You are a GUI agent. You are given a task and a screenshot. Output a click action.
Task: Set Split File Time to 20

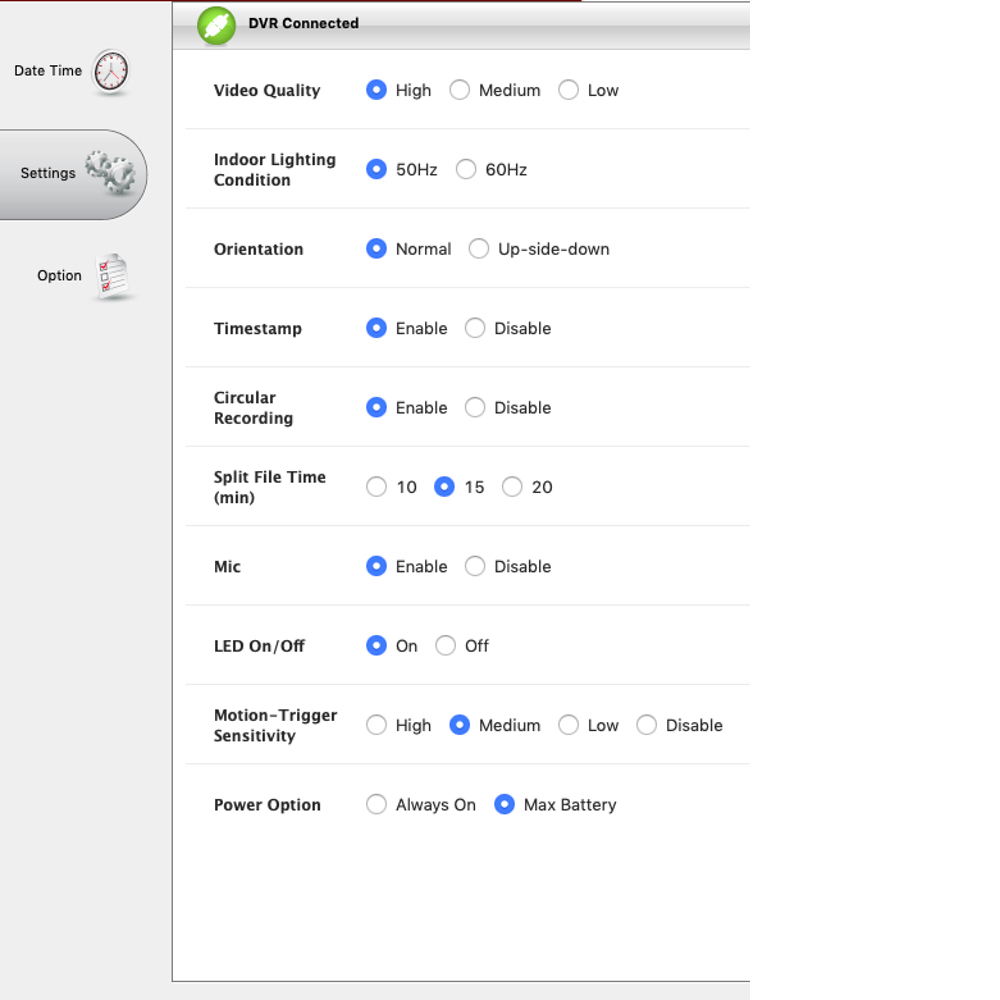pos(512,487)
